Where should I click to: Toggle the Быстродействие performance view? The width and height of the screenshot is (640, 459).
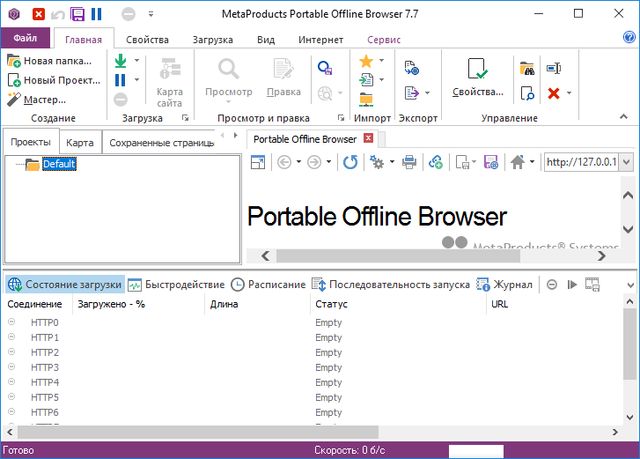point(176,284)
